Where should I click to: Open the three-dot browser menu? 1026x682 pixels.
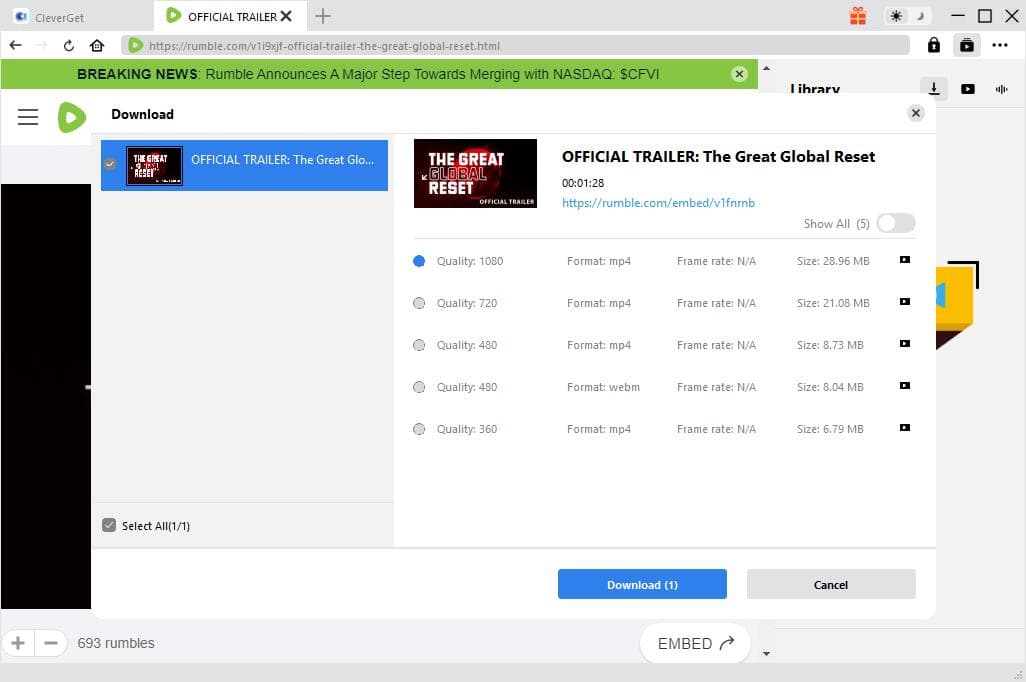click(x=1000, y=45)
